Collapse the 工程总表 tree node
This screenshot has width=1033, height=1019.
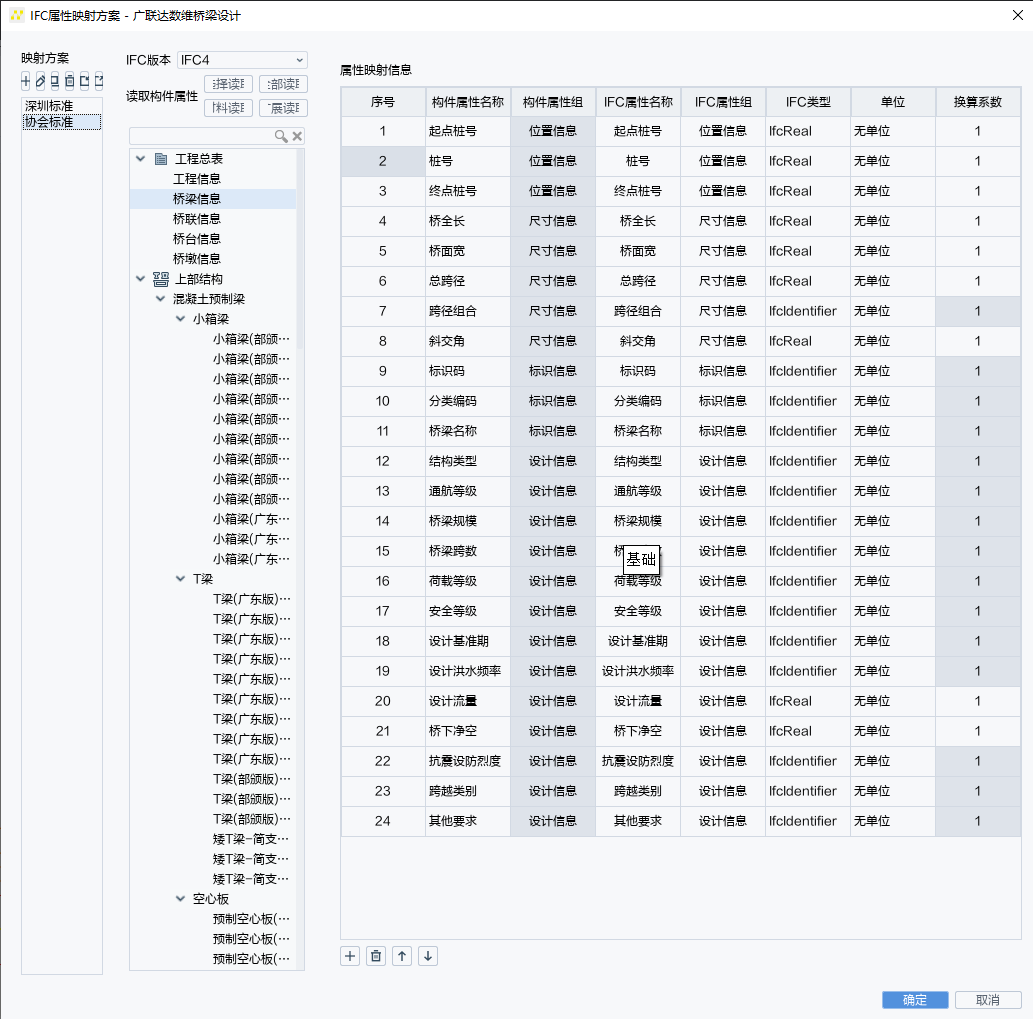coord(140,159)
